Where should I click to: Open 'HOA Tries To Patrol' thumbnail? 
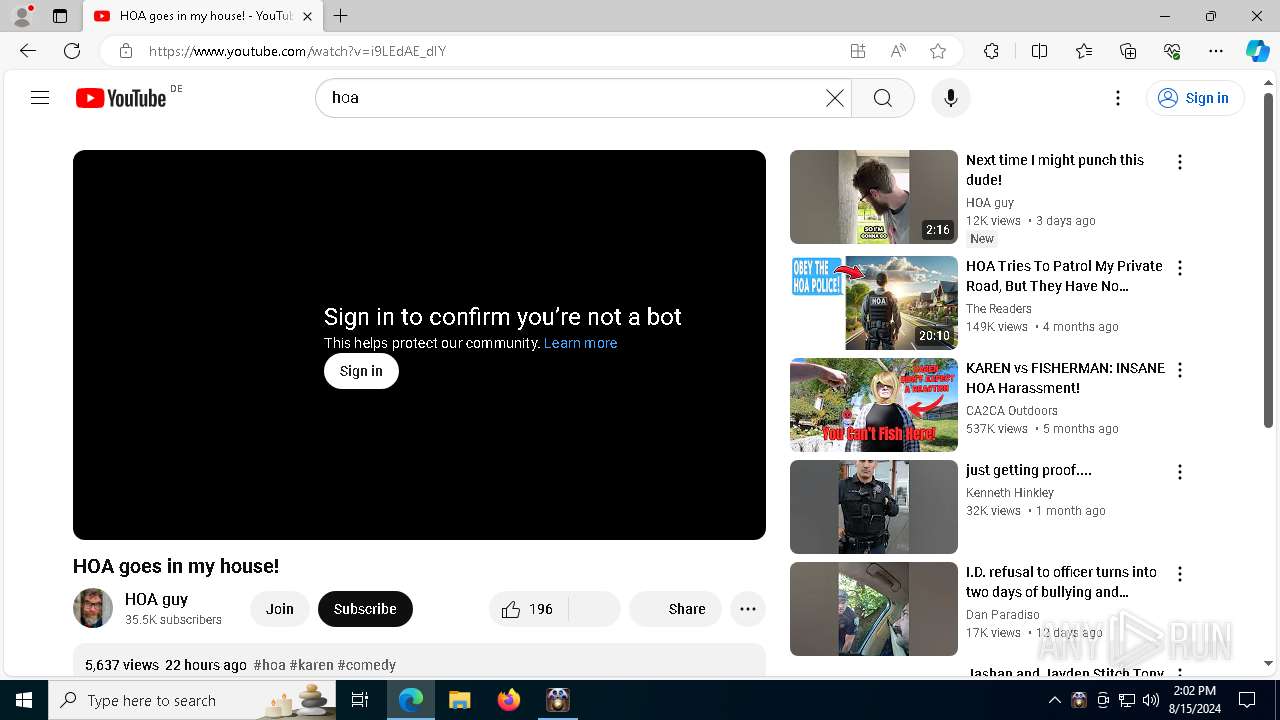point(874,303)
